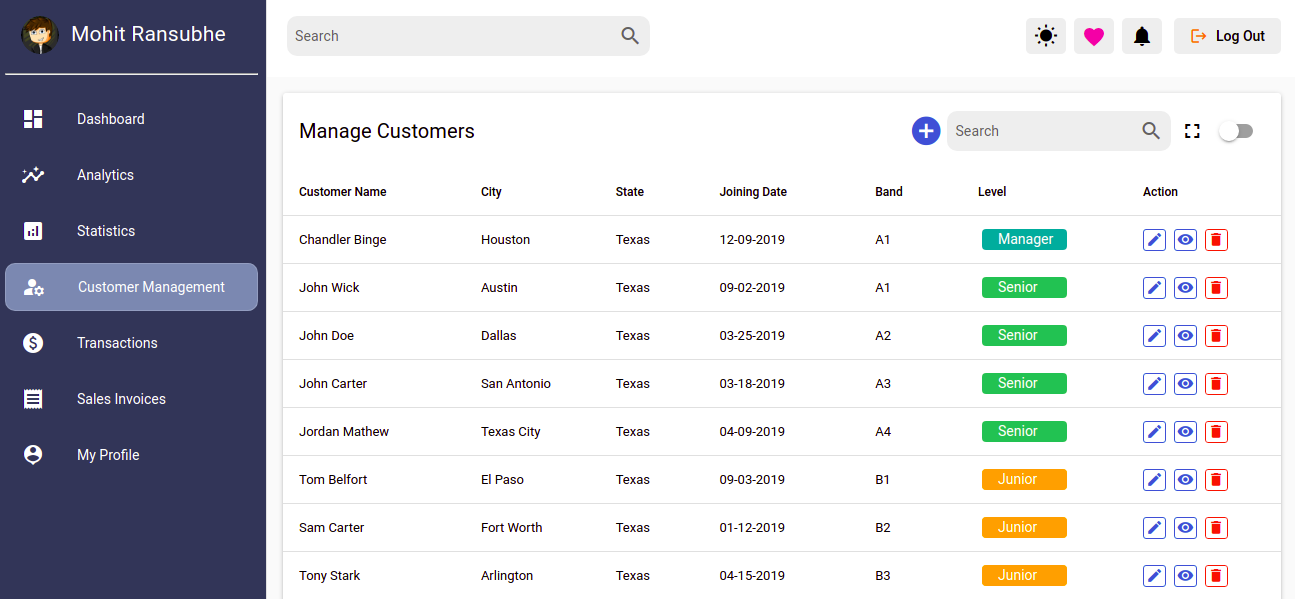Toggle the sun theme mode icon
Screen dimensions: 1295x599
point(1046,36)
